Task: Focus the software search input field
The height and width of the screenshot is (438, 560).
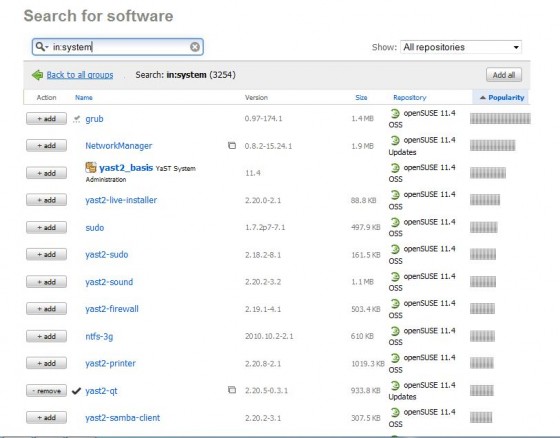Action: [x=118, y=47]
